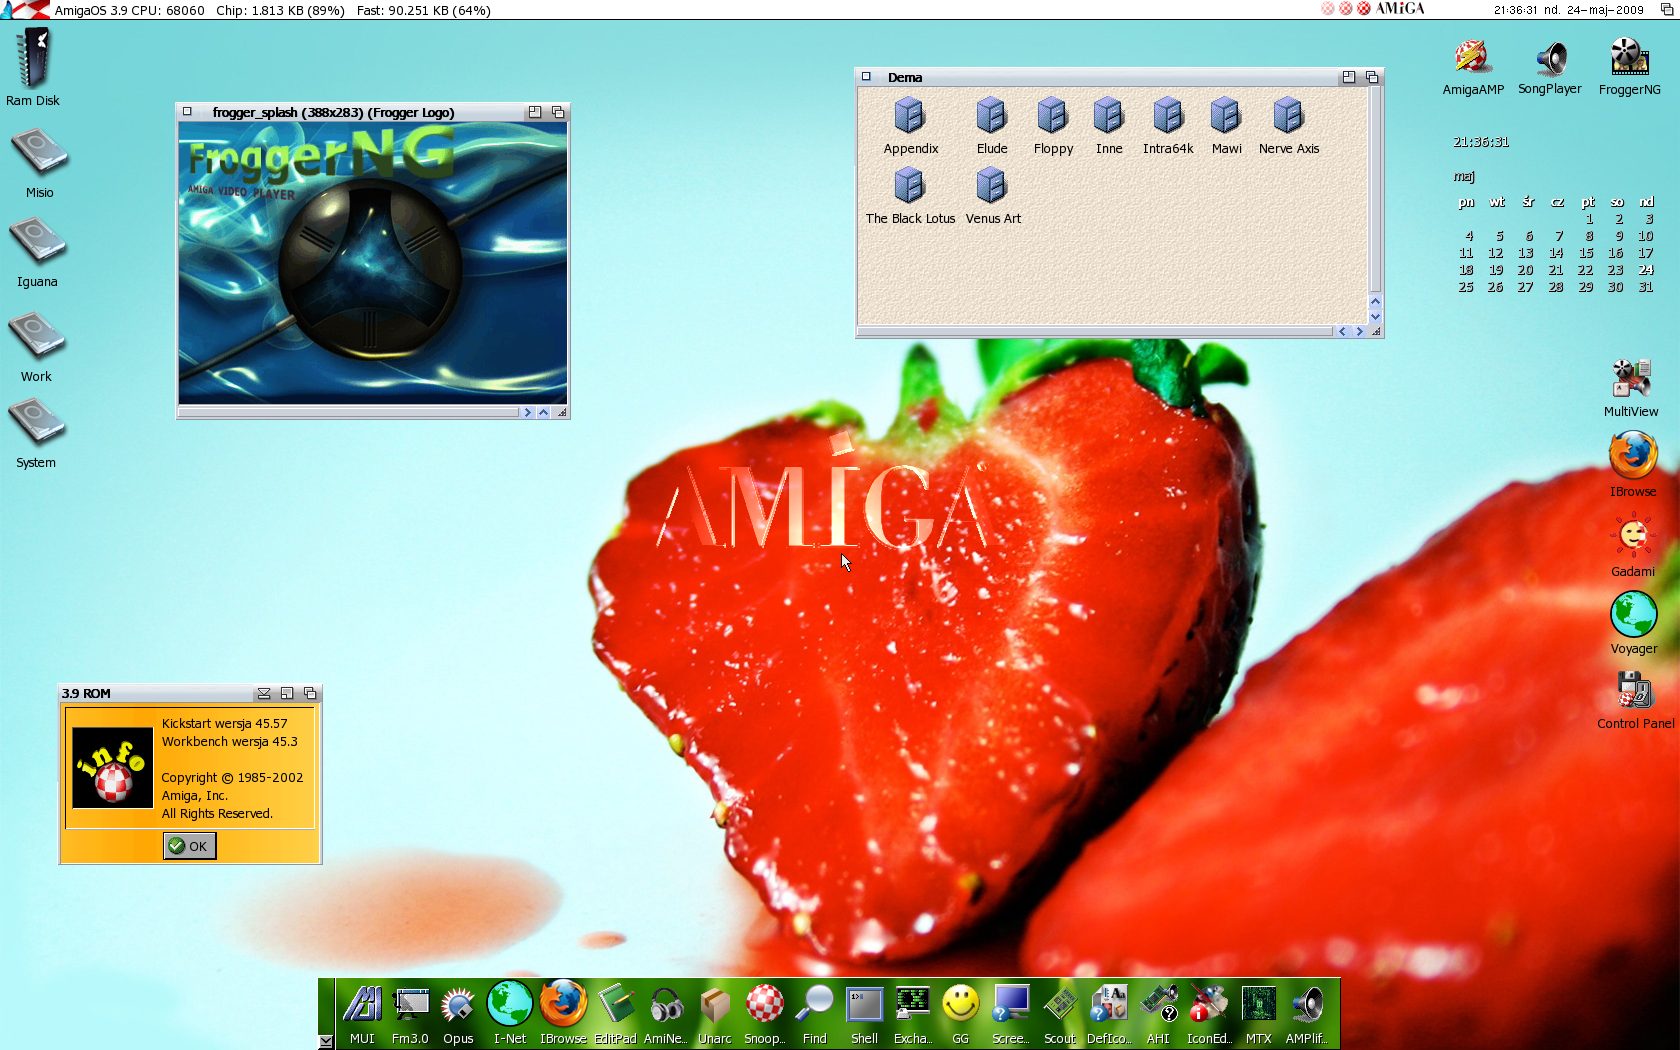Open IBrowse desktop icon on right
This screenshot has width=1680, height=1050.
click(x=1633, y=464)
